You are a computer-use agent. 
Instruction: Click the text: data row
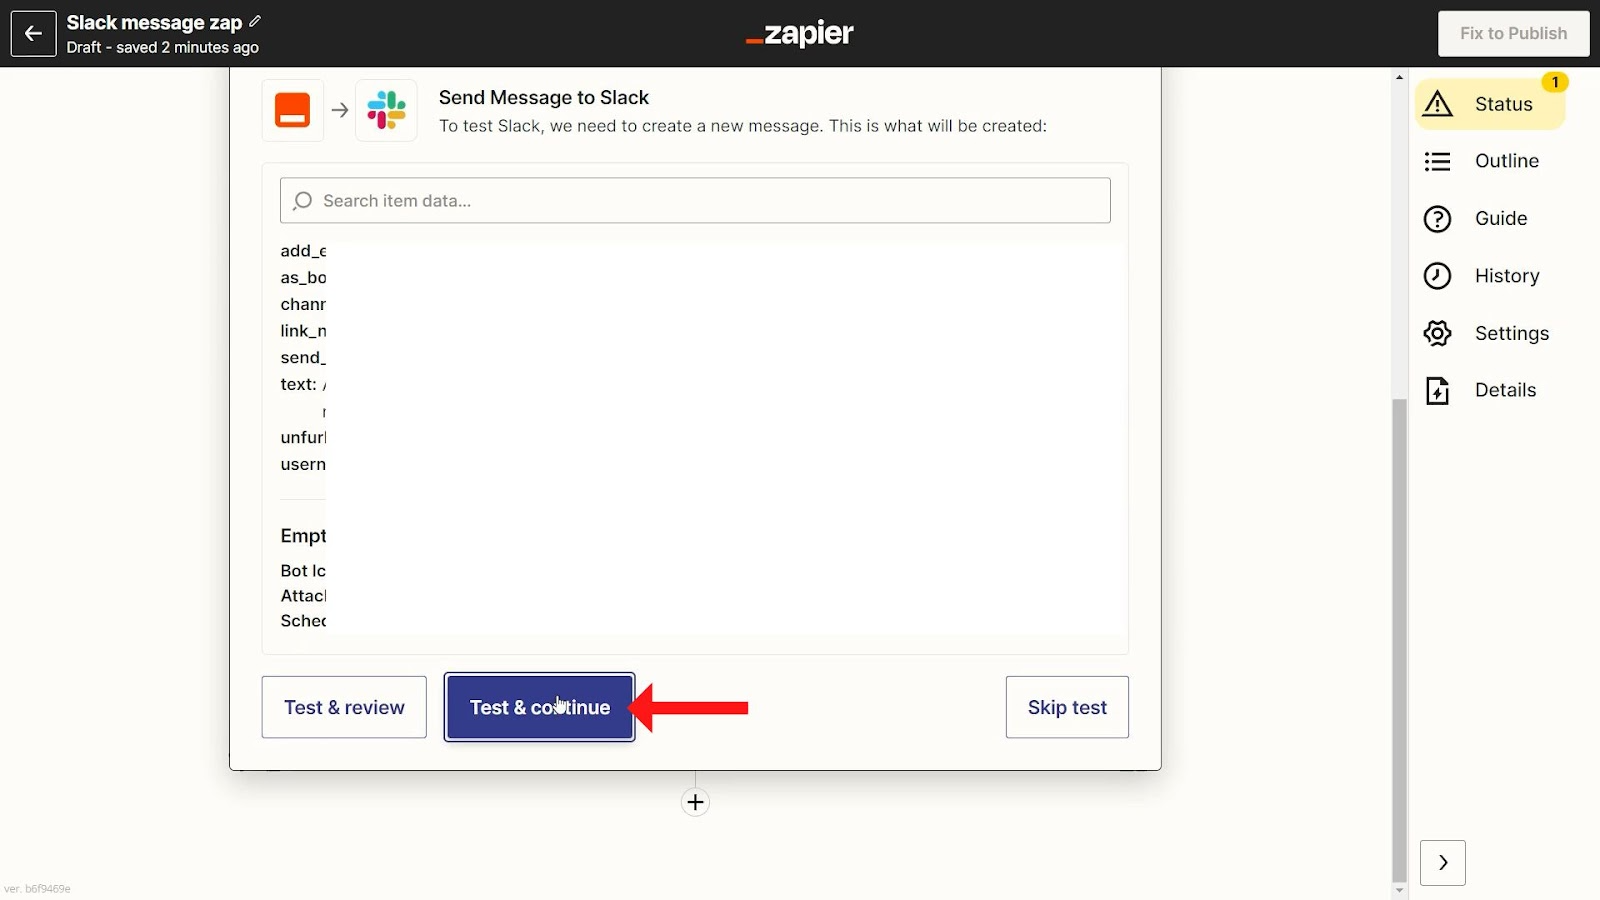click(x=303, y=384)
